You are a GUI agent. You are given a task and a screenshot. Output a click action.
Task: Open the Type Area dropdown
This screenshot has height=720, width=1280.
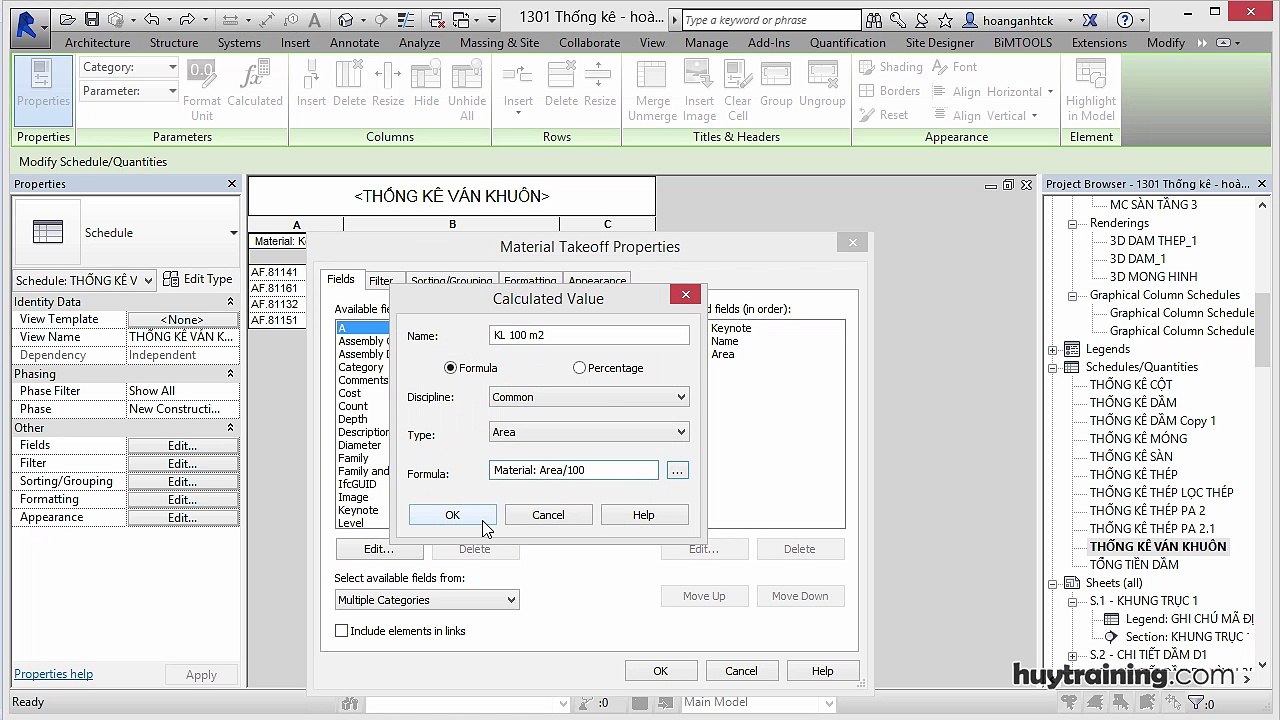point(589,432)
